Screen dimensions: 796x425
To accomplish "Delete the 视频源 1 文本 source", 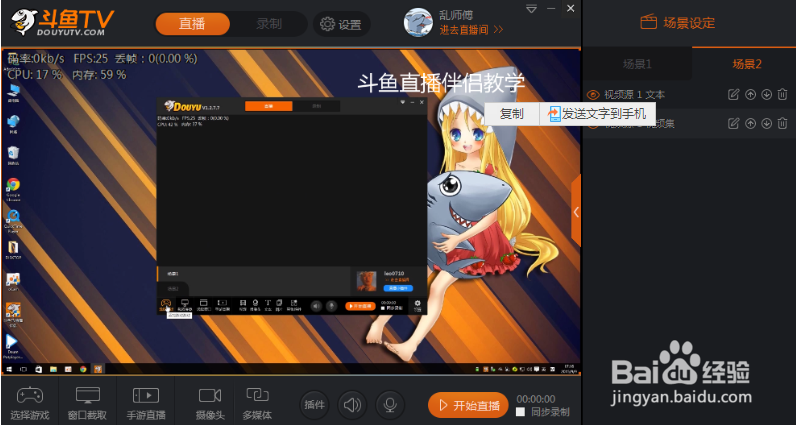I will [783, 94].
